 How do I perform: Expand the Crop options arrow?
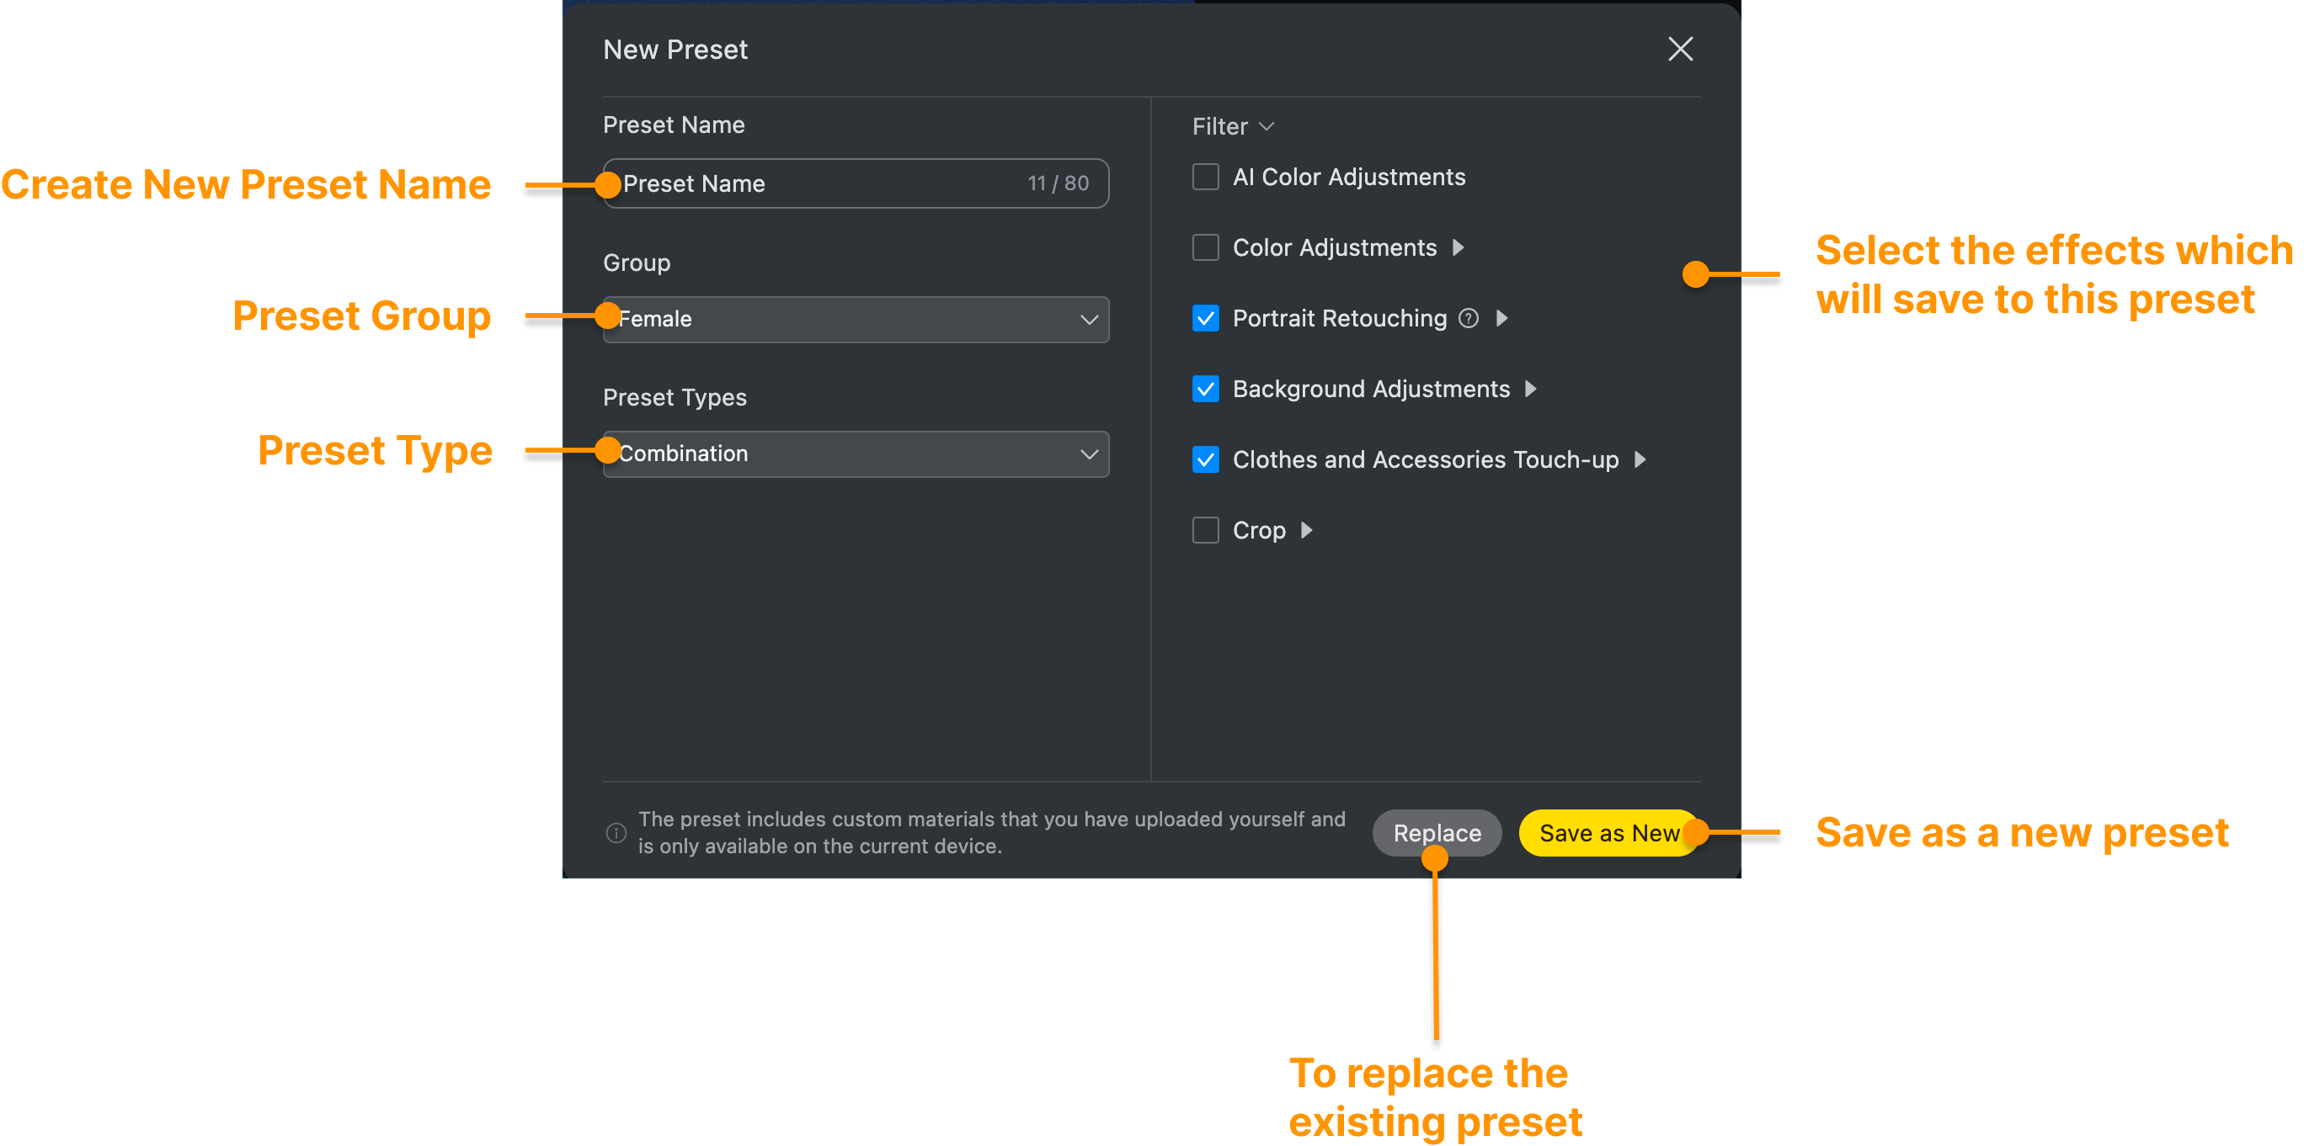pyautogui.click(x=1306, y=531)
